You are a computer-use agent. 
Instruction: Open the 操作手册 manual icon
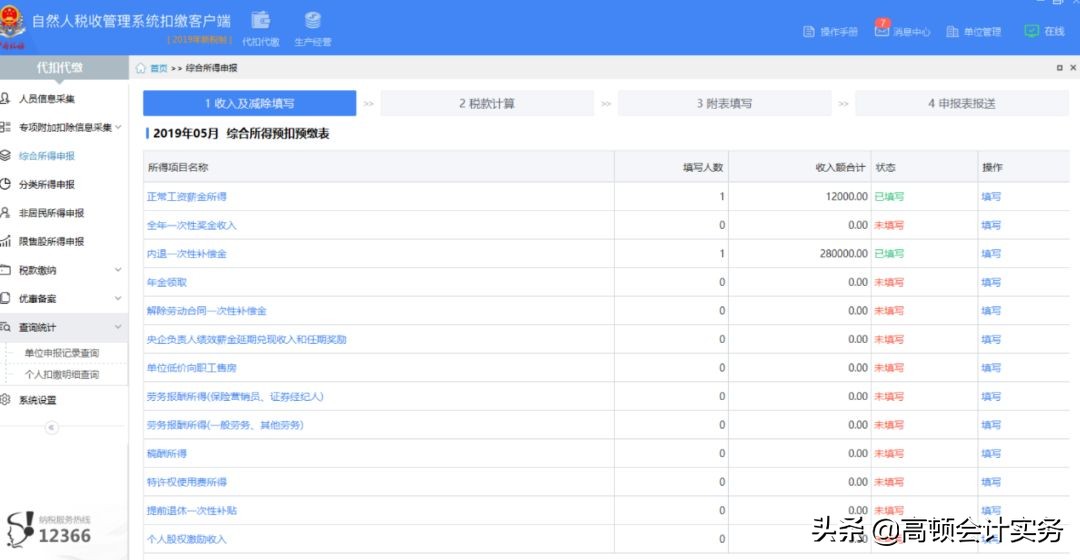(809, 32)
